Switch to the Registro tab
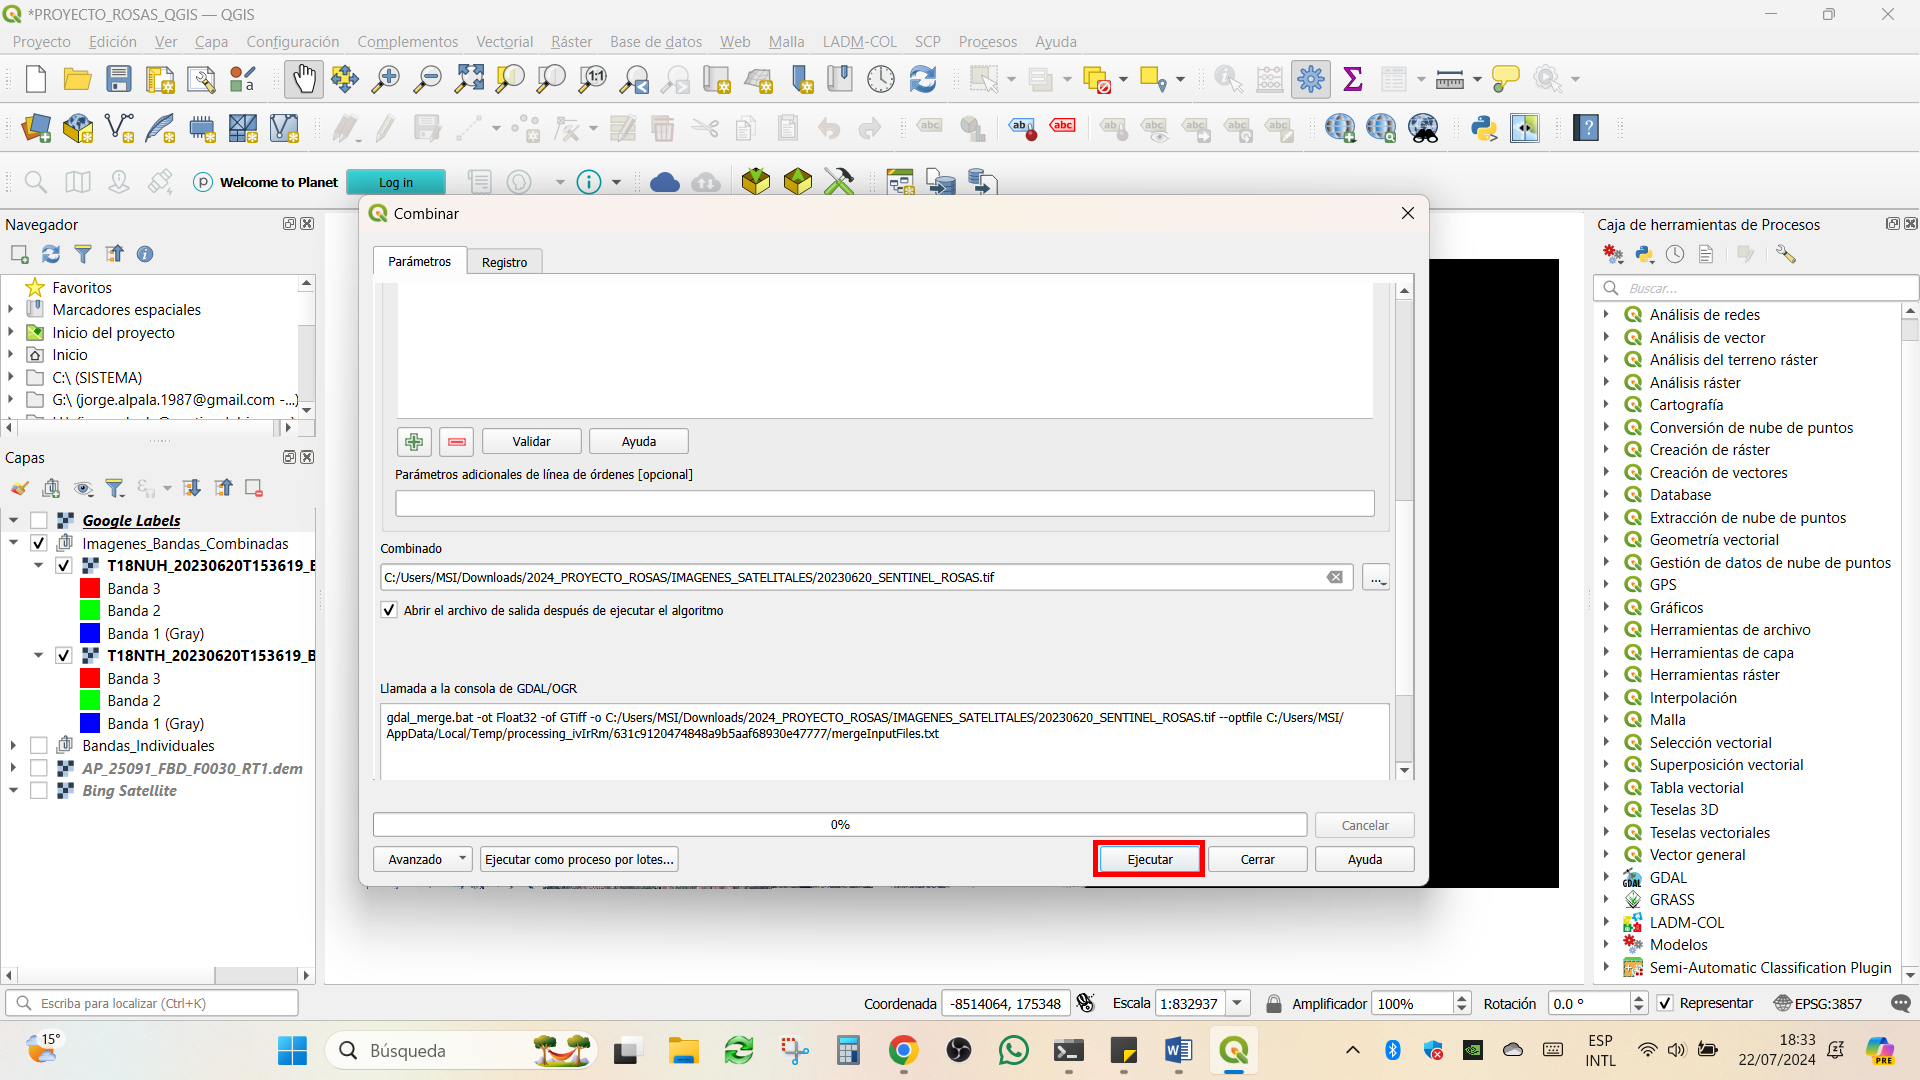Screen dimensions: 1920x1080 [x=504, y=262]
